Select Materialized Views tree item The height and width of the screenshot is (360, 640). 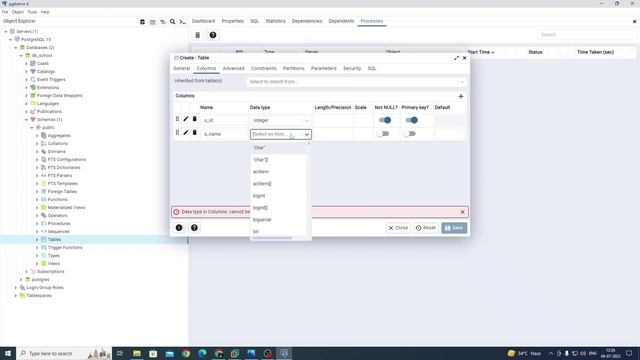click(67, 208)
